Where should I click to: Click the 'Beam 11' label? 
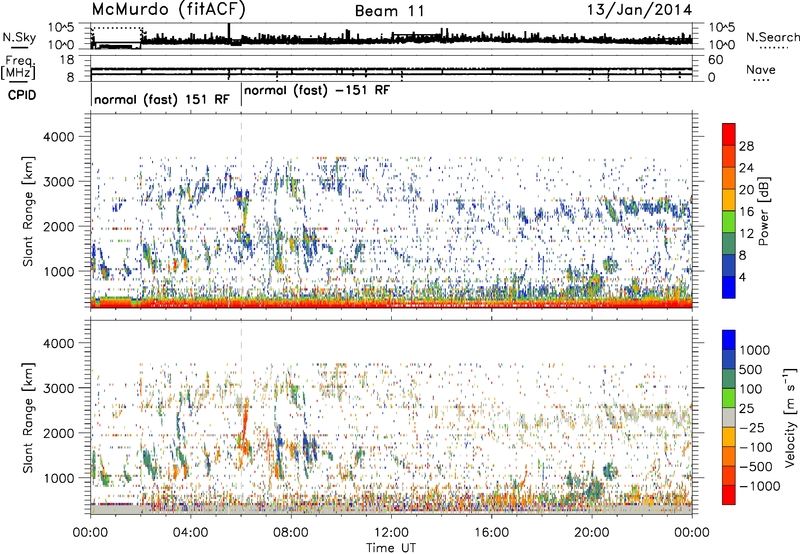389,11
